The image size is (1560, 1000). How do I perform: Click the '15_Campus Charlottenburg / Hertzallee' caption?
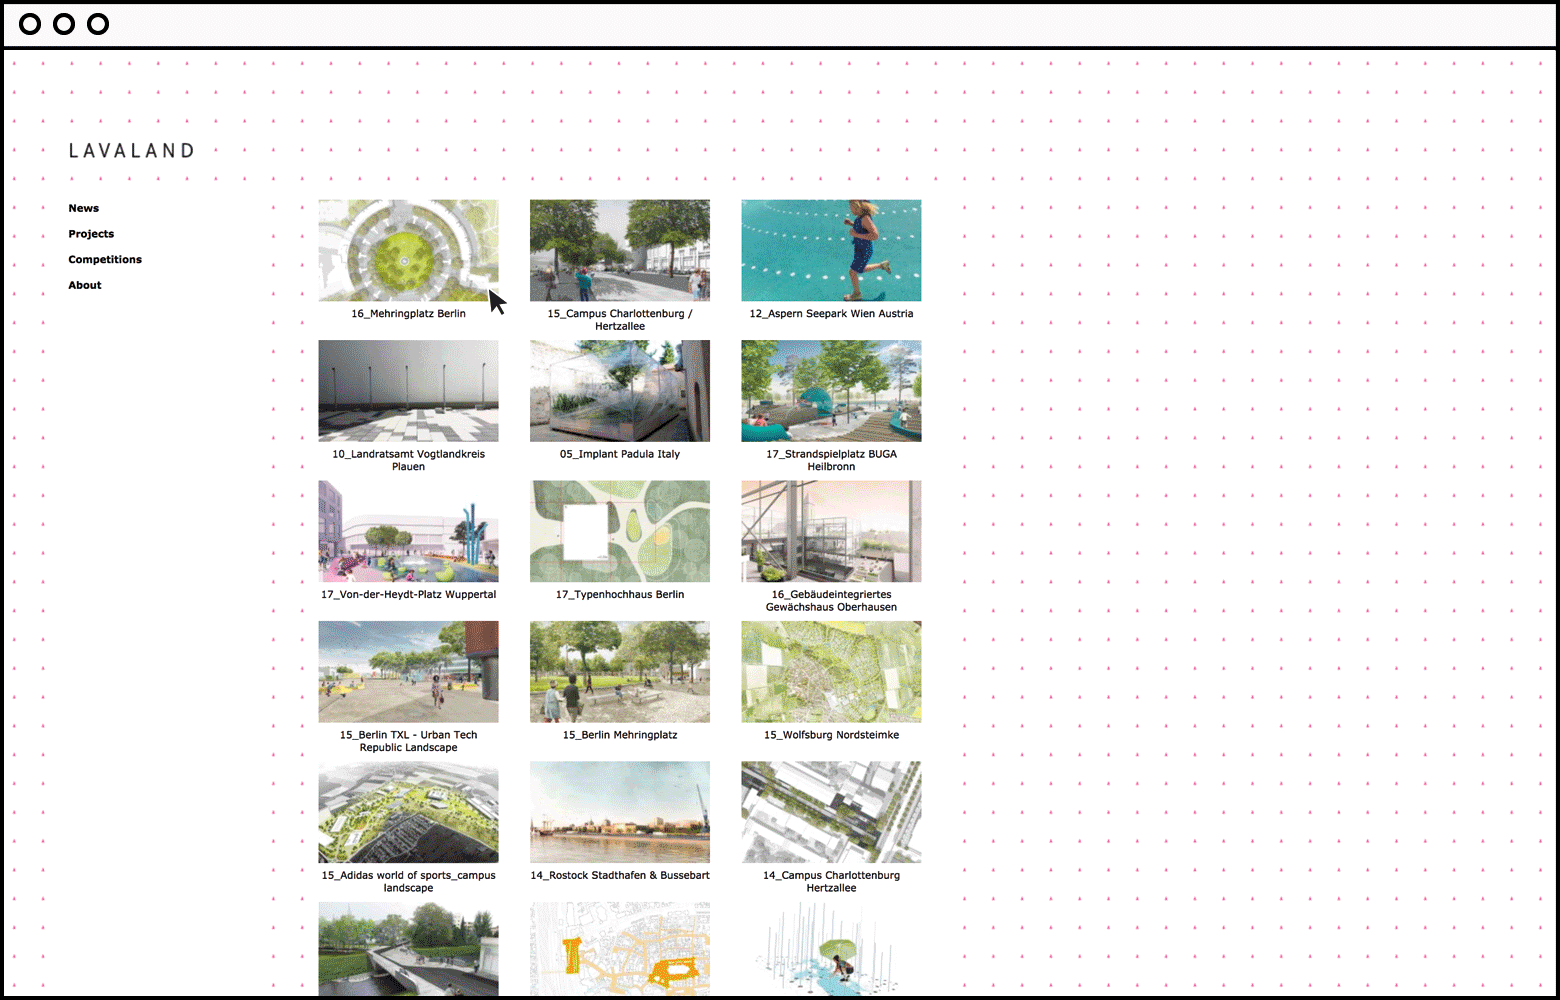click(x=620, y=320)
